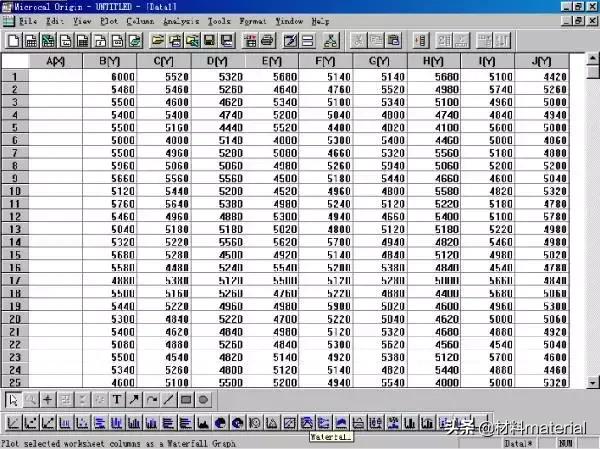
Task: Click the cell 5900 in column F row 19
Action: (x=325, y=306)
